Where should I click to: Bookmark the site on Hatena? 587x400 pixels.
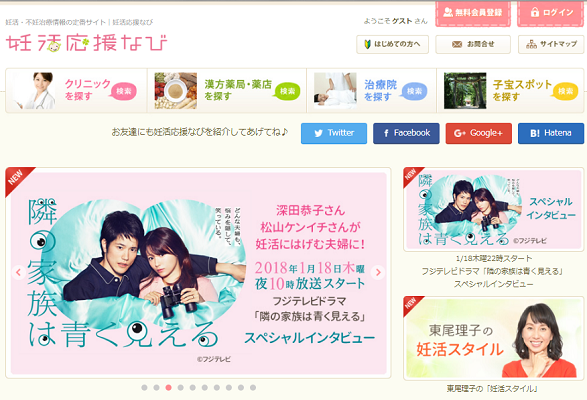[551, 133]
